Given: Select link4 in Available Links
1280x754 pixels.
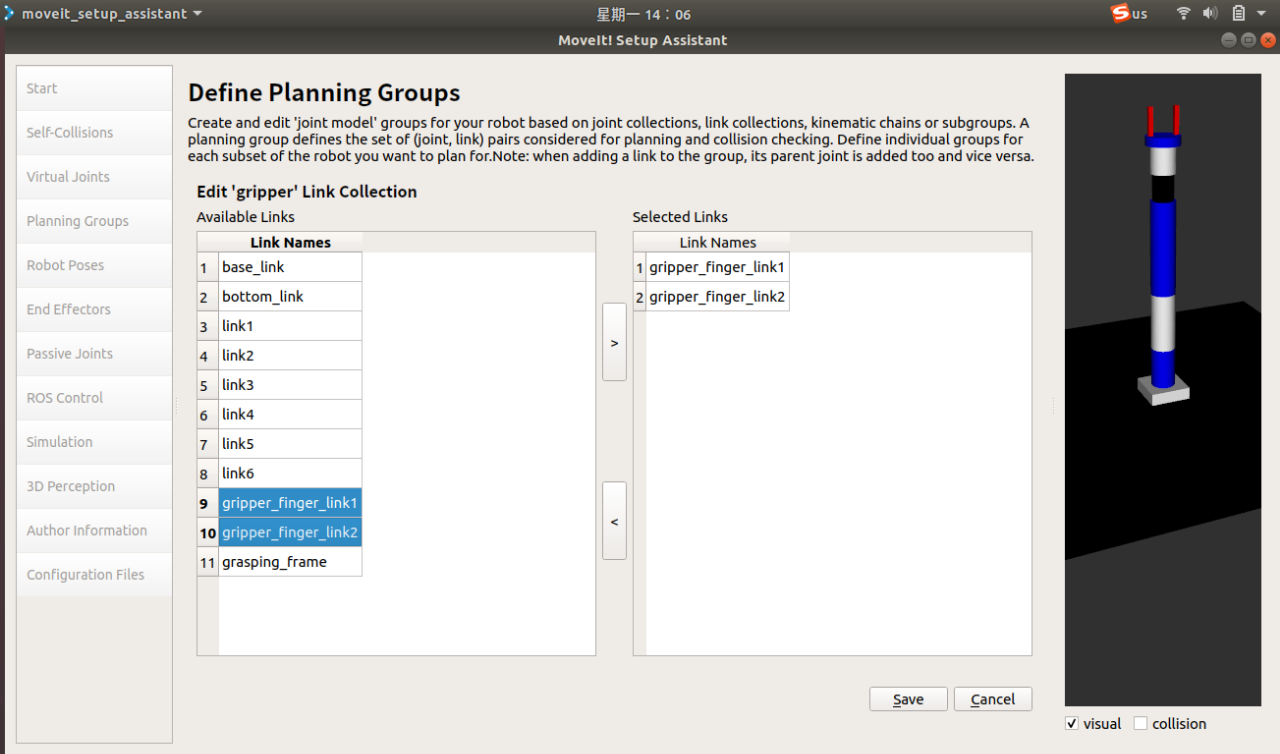Looking at the screenshot, I should 290,414.
